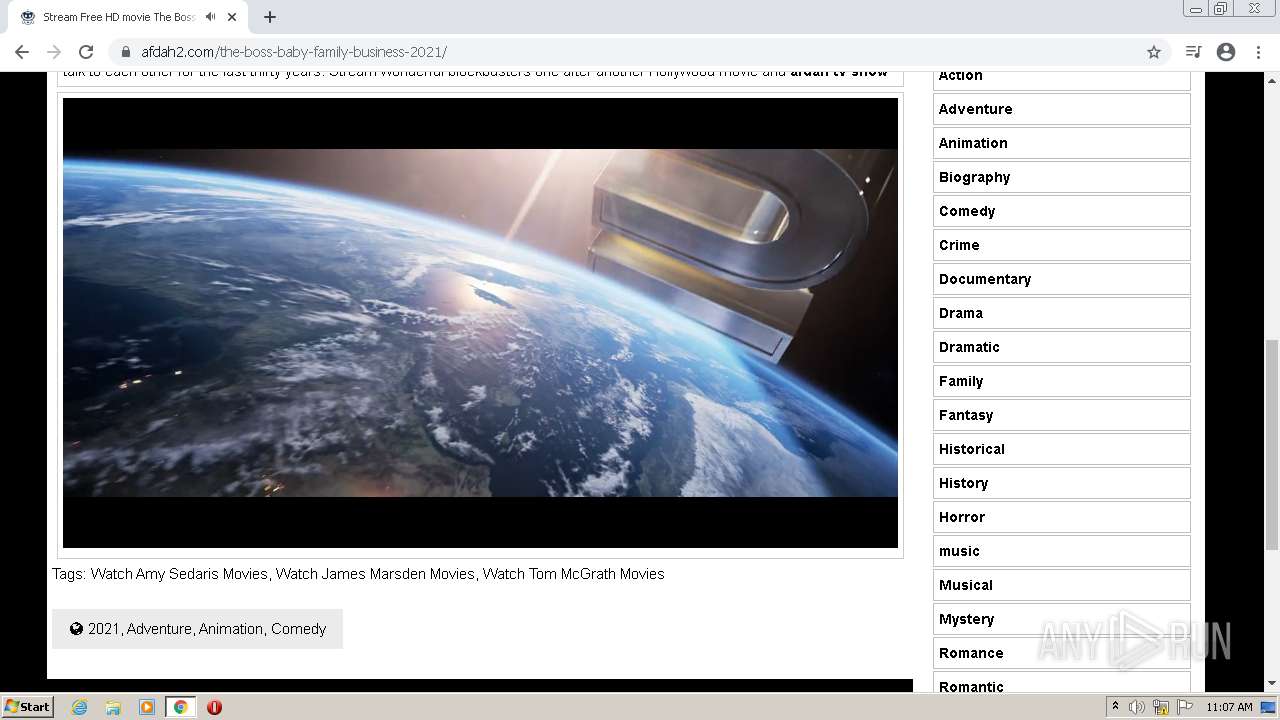Open the Musical genre category
Viewport: 1280px width, 720px height.
point(1062,585)
